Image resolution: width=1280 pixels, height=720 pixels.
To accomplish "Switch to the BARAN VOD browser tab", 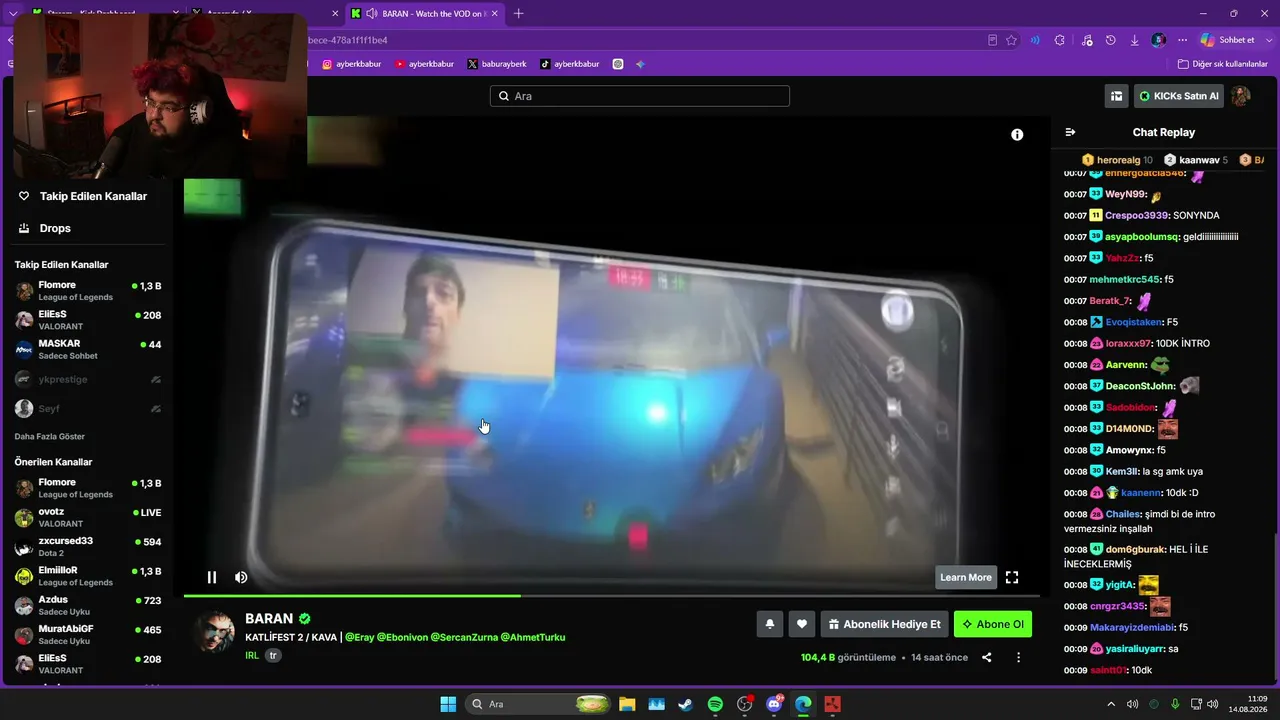I will point(425,14).
